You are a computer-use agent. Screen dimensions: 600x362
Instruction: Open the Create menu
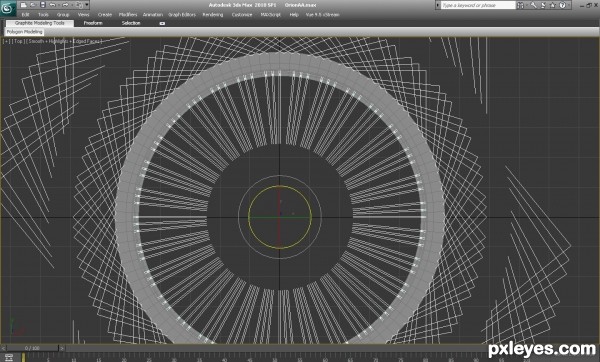tap(104, 15)
